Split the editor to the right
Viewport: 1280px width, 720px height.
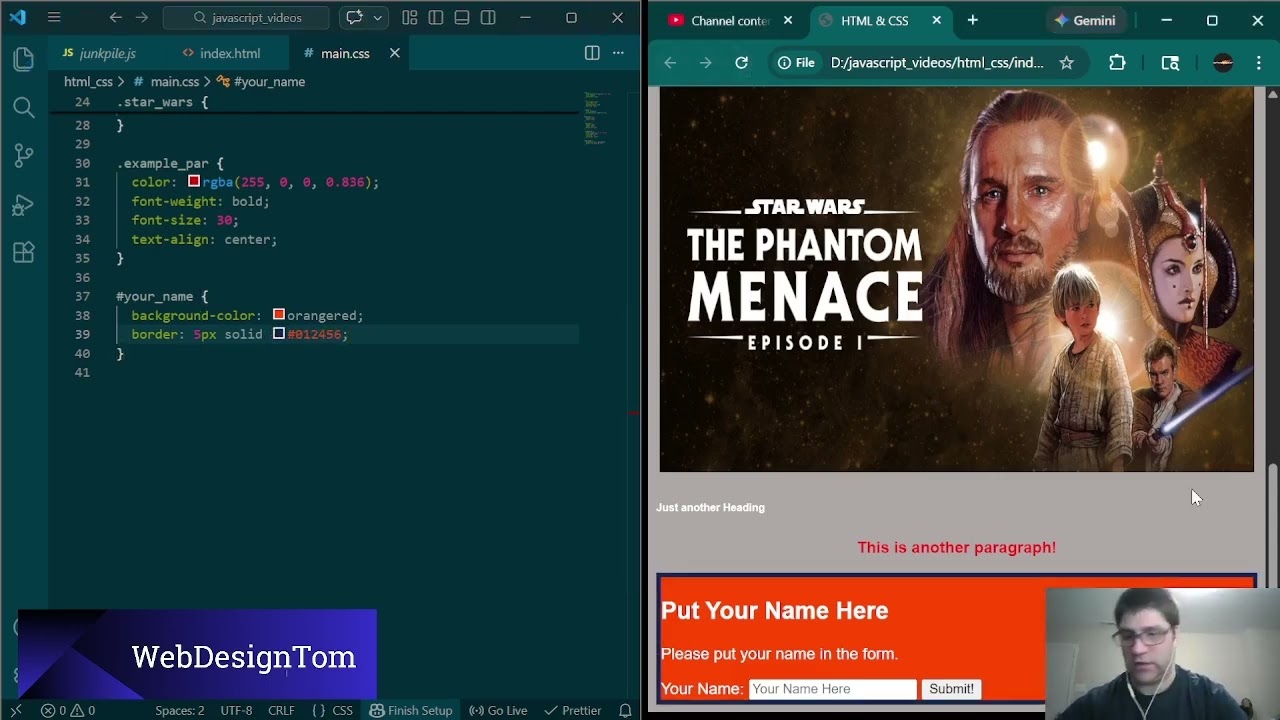tap(592, 53)
